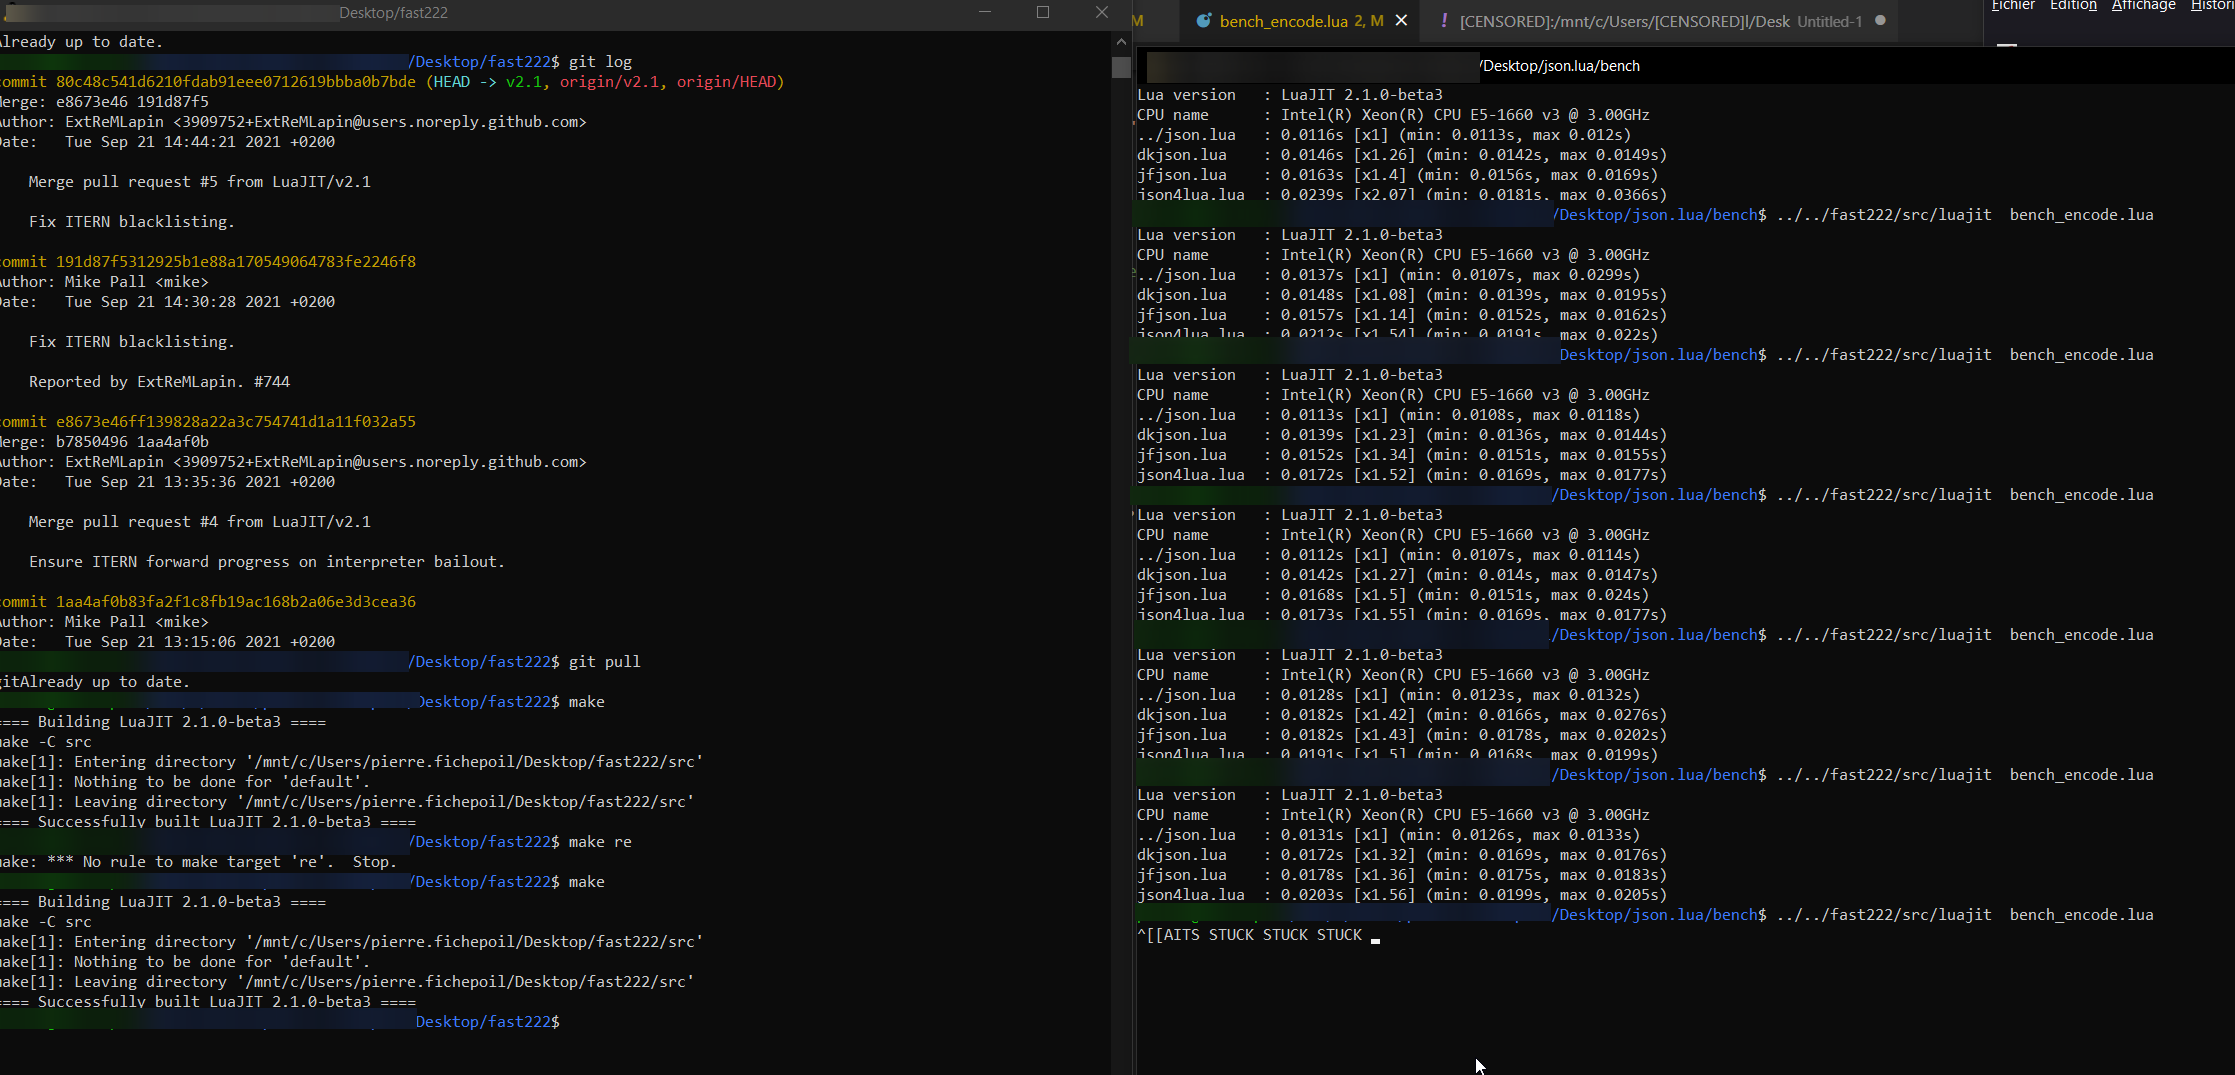Click the left terminal window title bar
The height and width of the screenshot is (1075, 2235).
pyautogui.click(x=394, y=12)
